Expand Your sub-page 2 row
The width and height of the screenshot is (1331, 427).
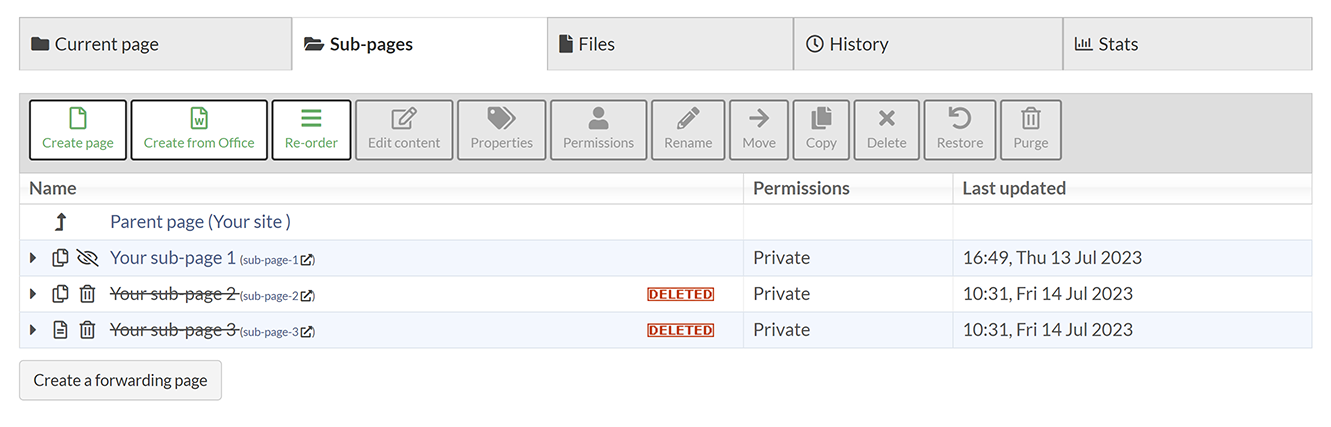(x=33, y=294)
